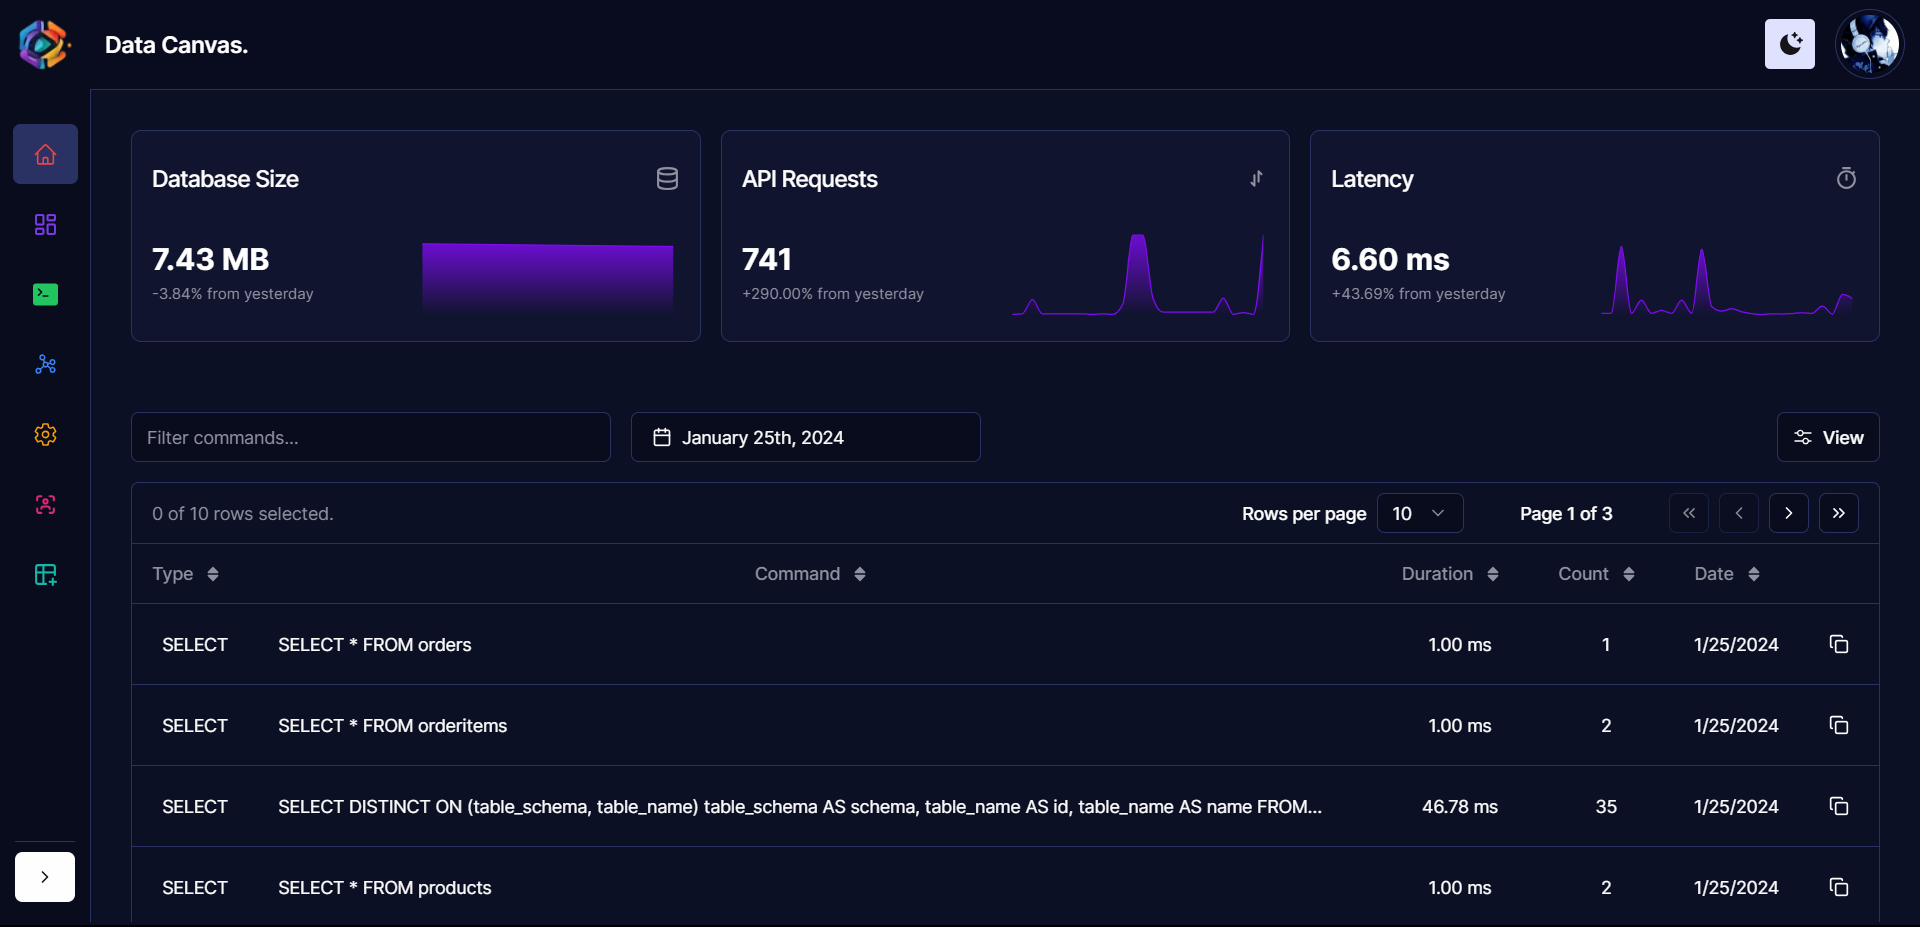Open the View column options button
Viewport: 1920px width, 927px height.
(x=1828, y=437)
